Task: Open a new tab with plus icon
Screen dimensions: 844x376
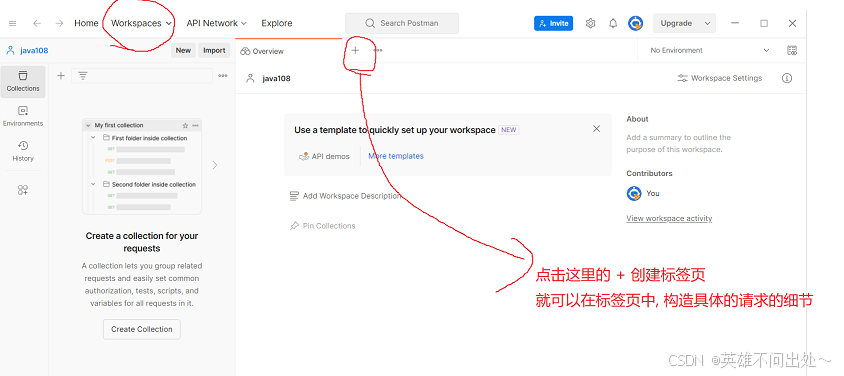Action: (x=355, y=51)
